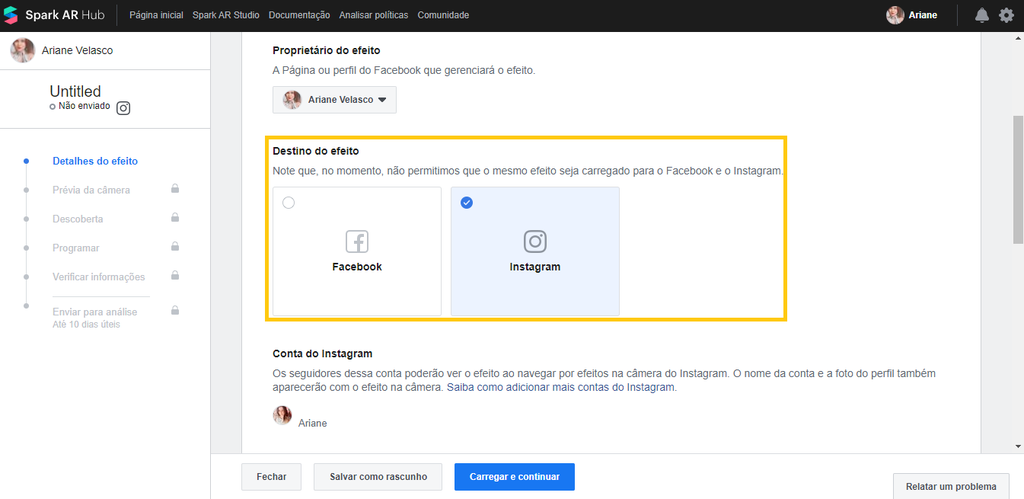This screenshot has height=499, width=1024.
Task: Open the notifications bell
Action: pyautogui.click(x=982, y=15)
